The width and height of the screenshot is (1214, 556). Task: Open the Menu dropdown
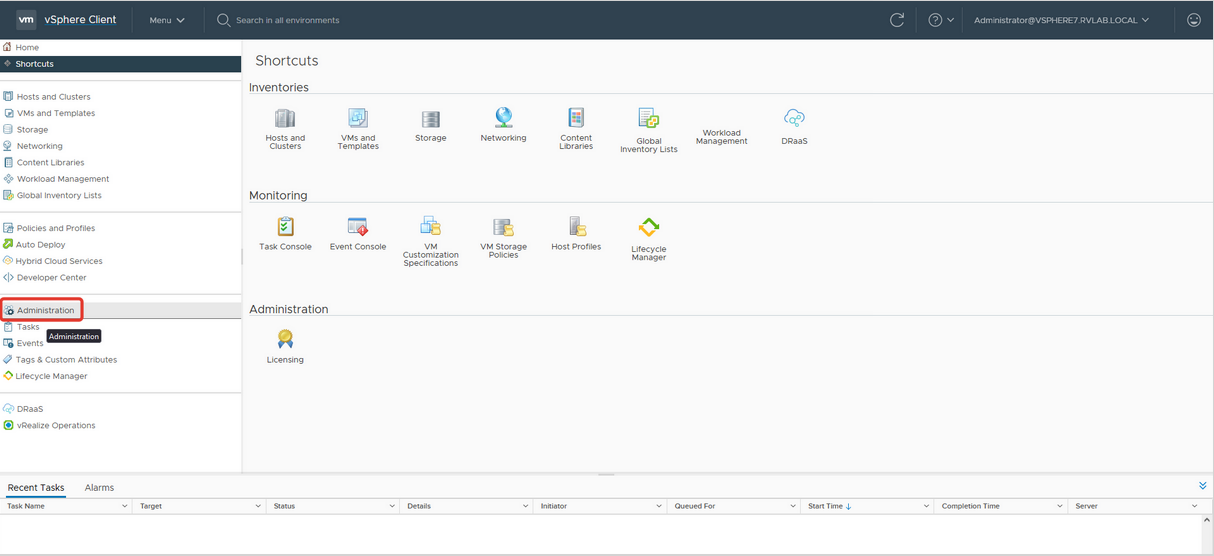pyautogui.click(x=167, y=20)
